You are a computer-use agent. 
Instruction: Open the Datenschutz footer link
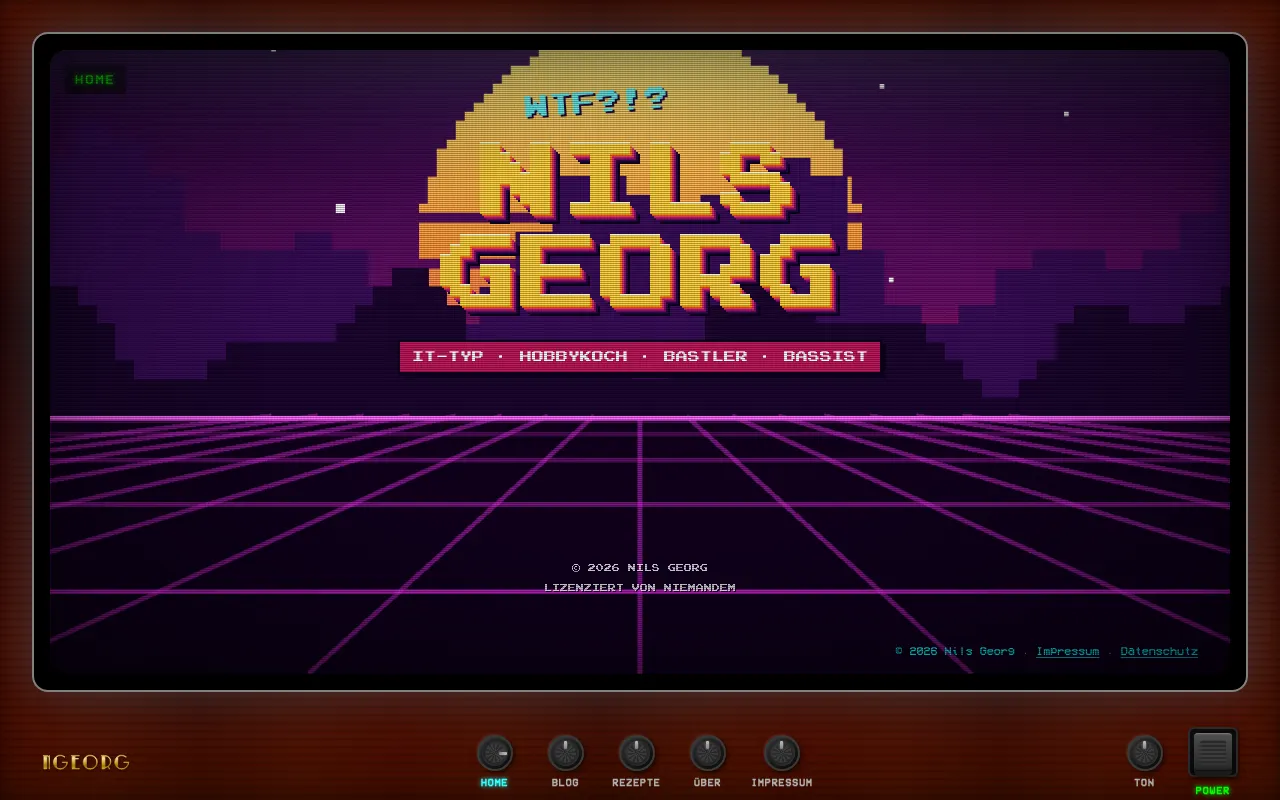pyautogui.click(x=1159, y=651)
